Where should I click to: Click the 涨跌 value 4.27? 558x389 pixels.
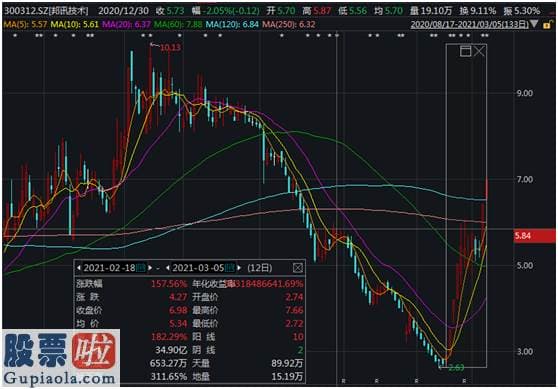pyautogui.click(x=178, y=297)
